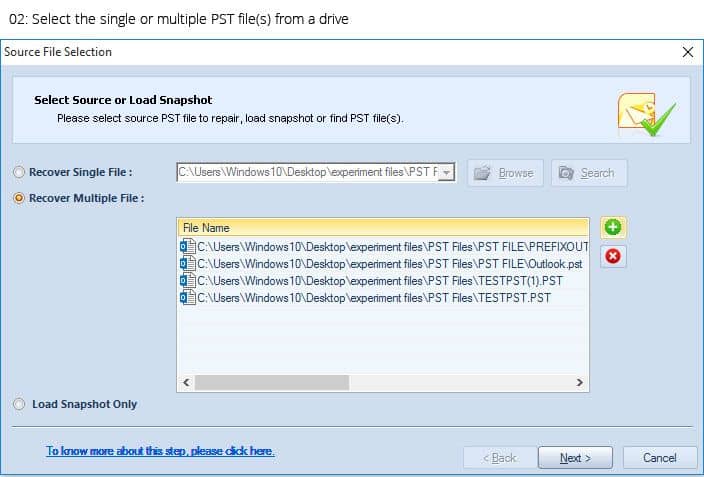704x477 pixels.
Task: Click the PREFIXOUT file's PST icon
Action: (185, 246)
